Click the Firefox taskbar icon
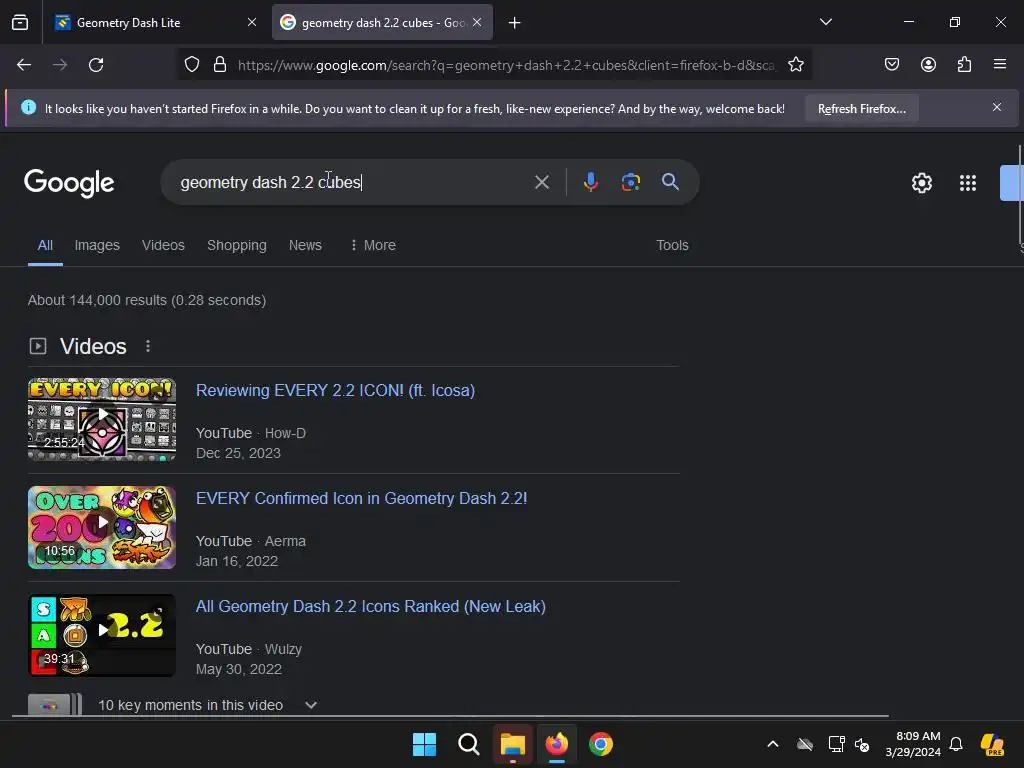The width and height of the screenshot is (1024, 768). [556, 744]
